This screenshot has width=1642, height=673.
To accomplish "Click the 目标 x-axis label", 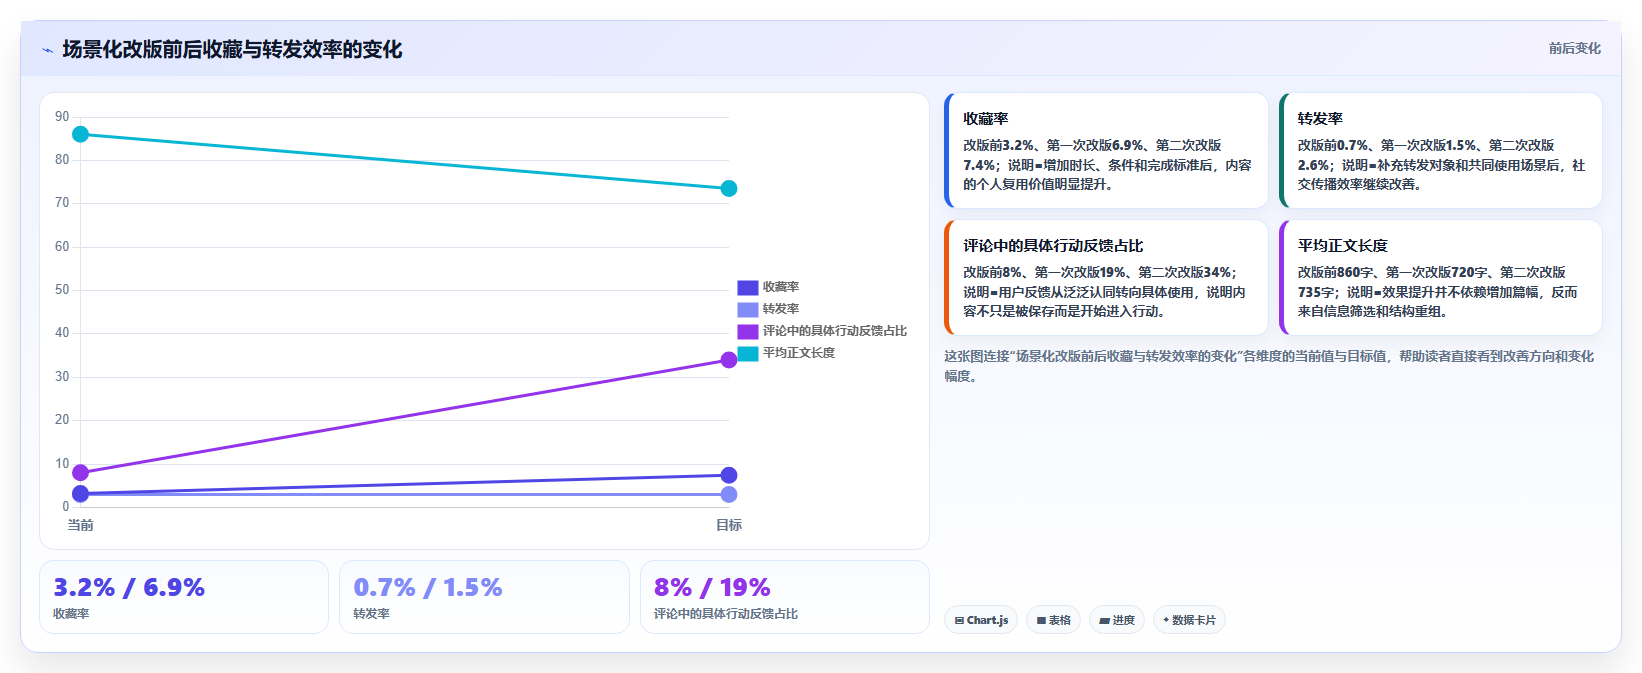I will [x=729, y=525].
